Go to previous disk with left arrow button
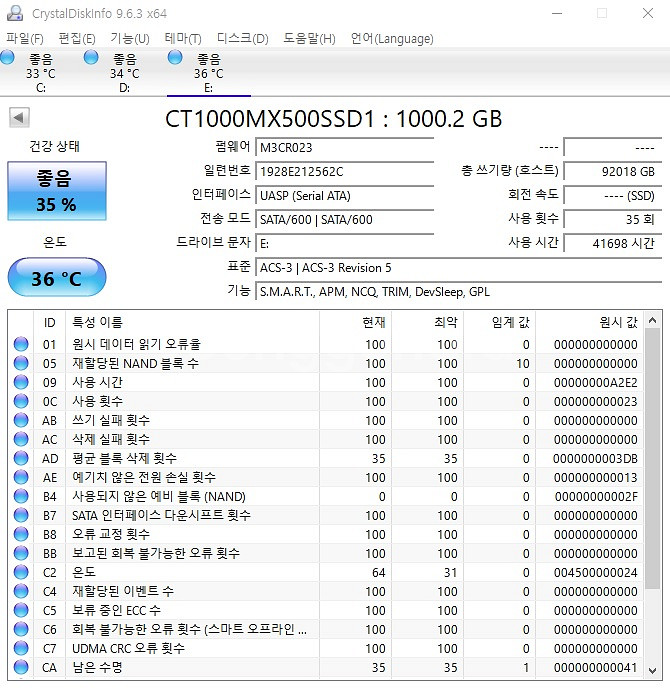This screenshot has height=688, width=670. pyautogui.click(x=19, y=118)
